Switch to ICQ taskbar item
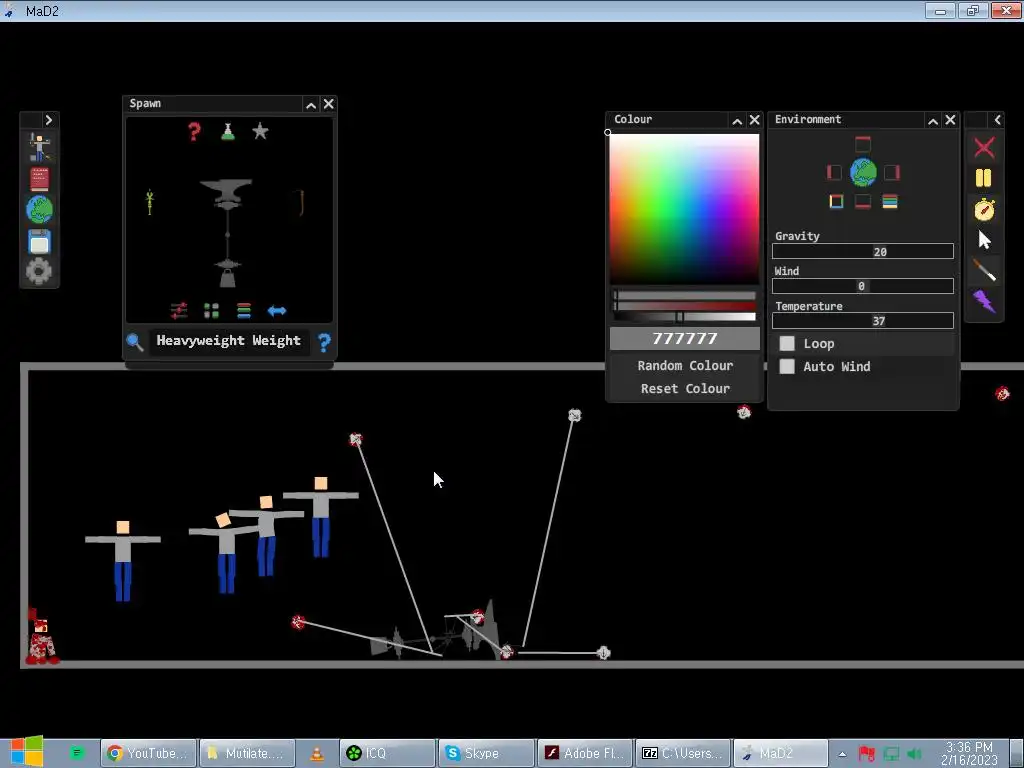The width and height of the screenshot is (1024, 768). (x=387, y=753)
